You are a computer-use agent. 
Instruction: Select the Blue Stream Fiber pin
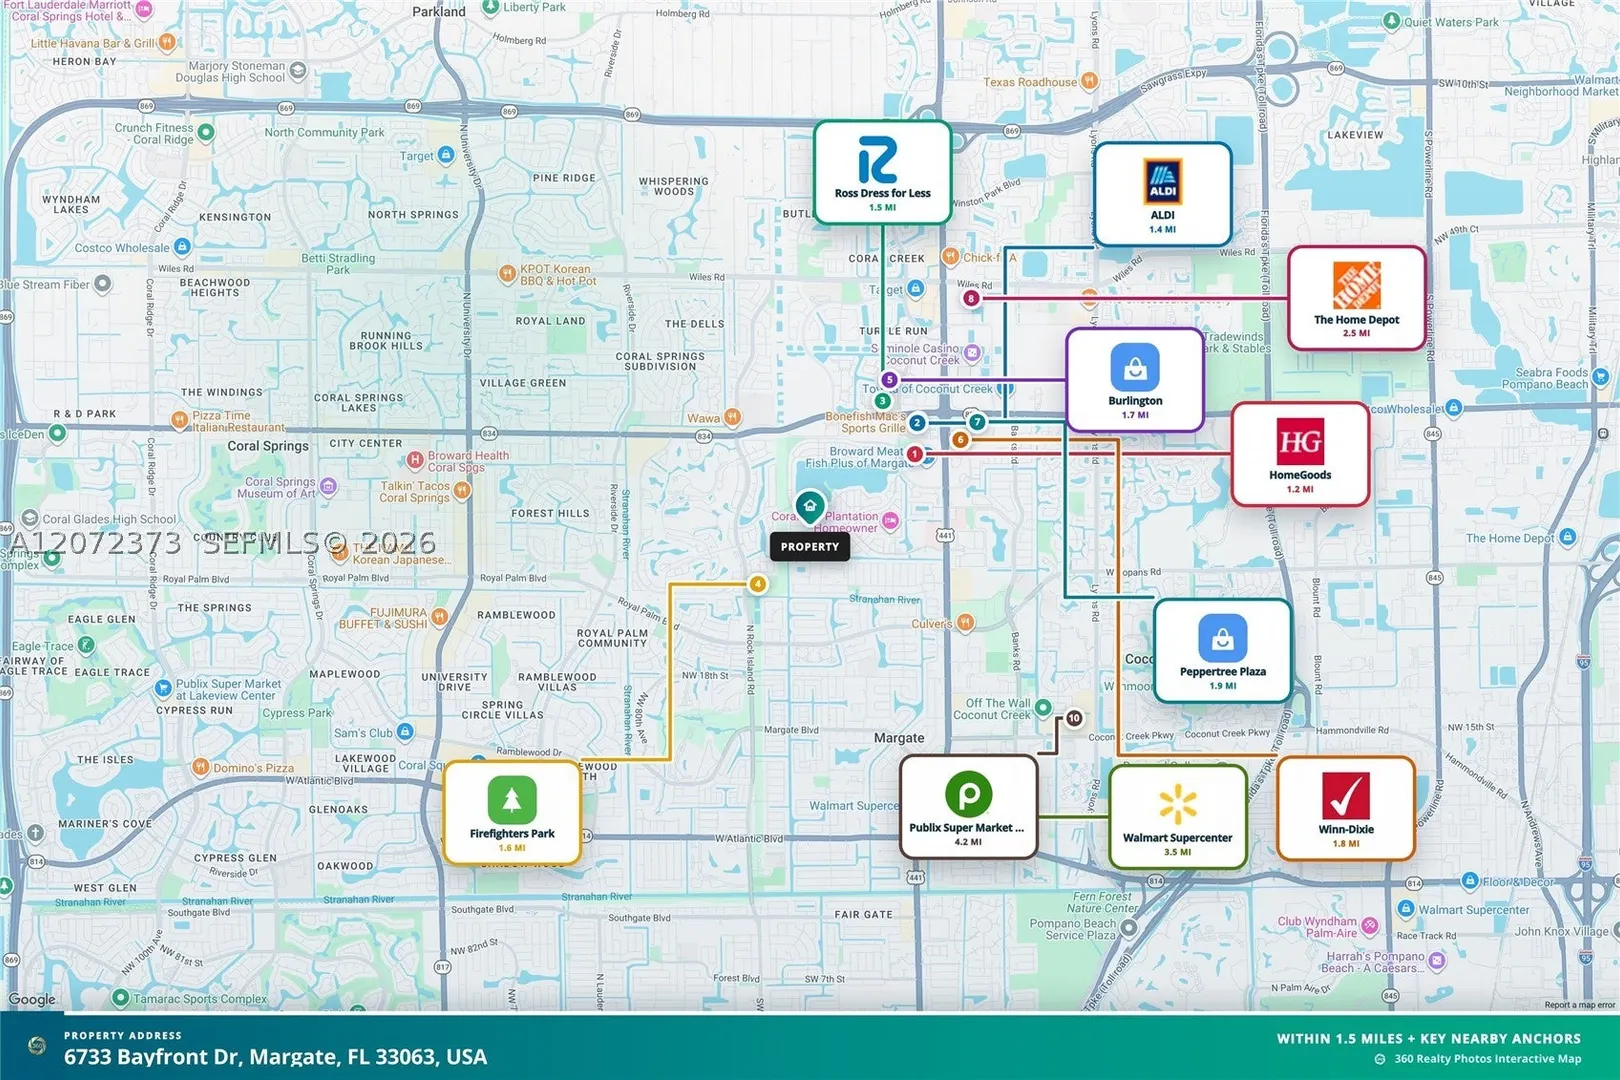[102, 284]
